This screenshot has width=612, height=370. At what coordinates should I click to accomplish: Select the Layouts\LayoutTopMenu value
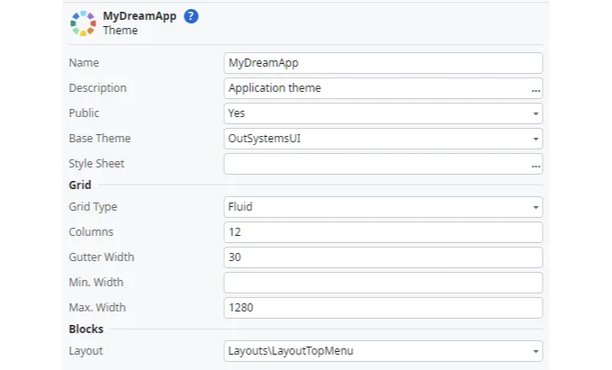(x=291, y=351)
